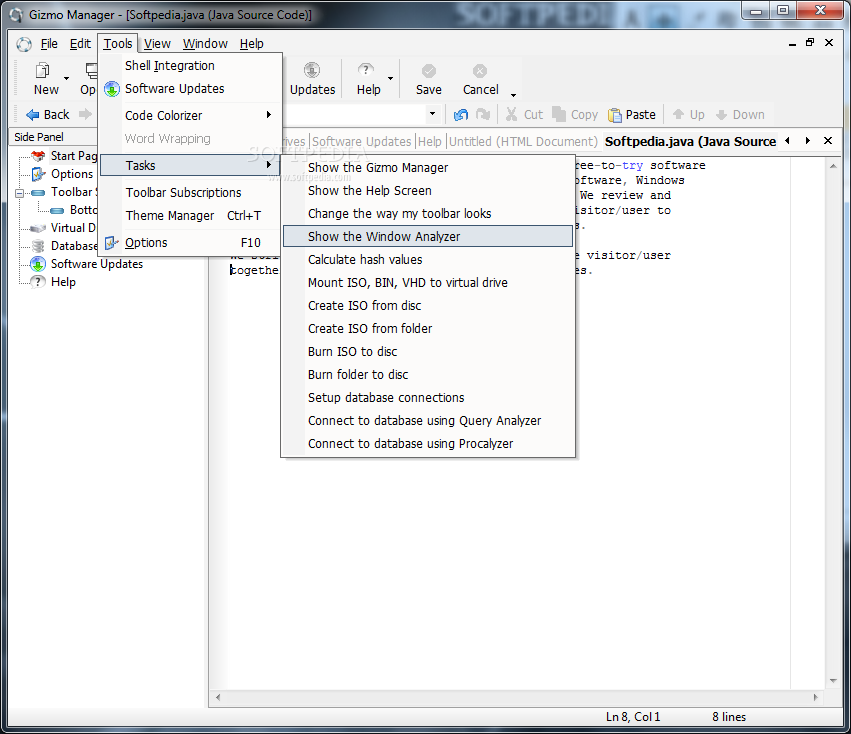Collapse the Toolbar tree node
Image resolution: width=851 pixels, height=734 pixels.
pyautogui.click(x=20, y=193)
